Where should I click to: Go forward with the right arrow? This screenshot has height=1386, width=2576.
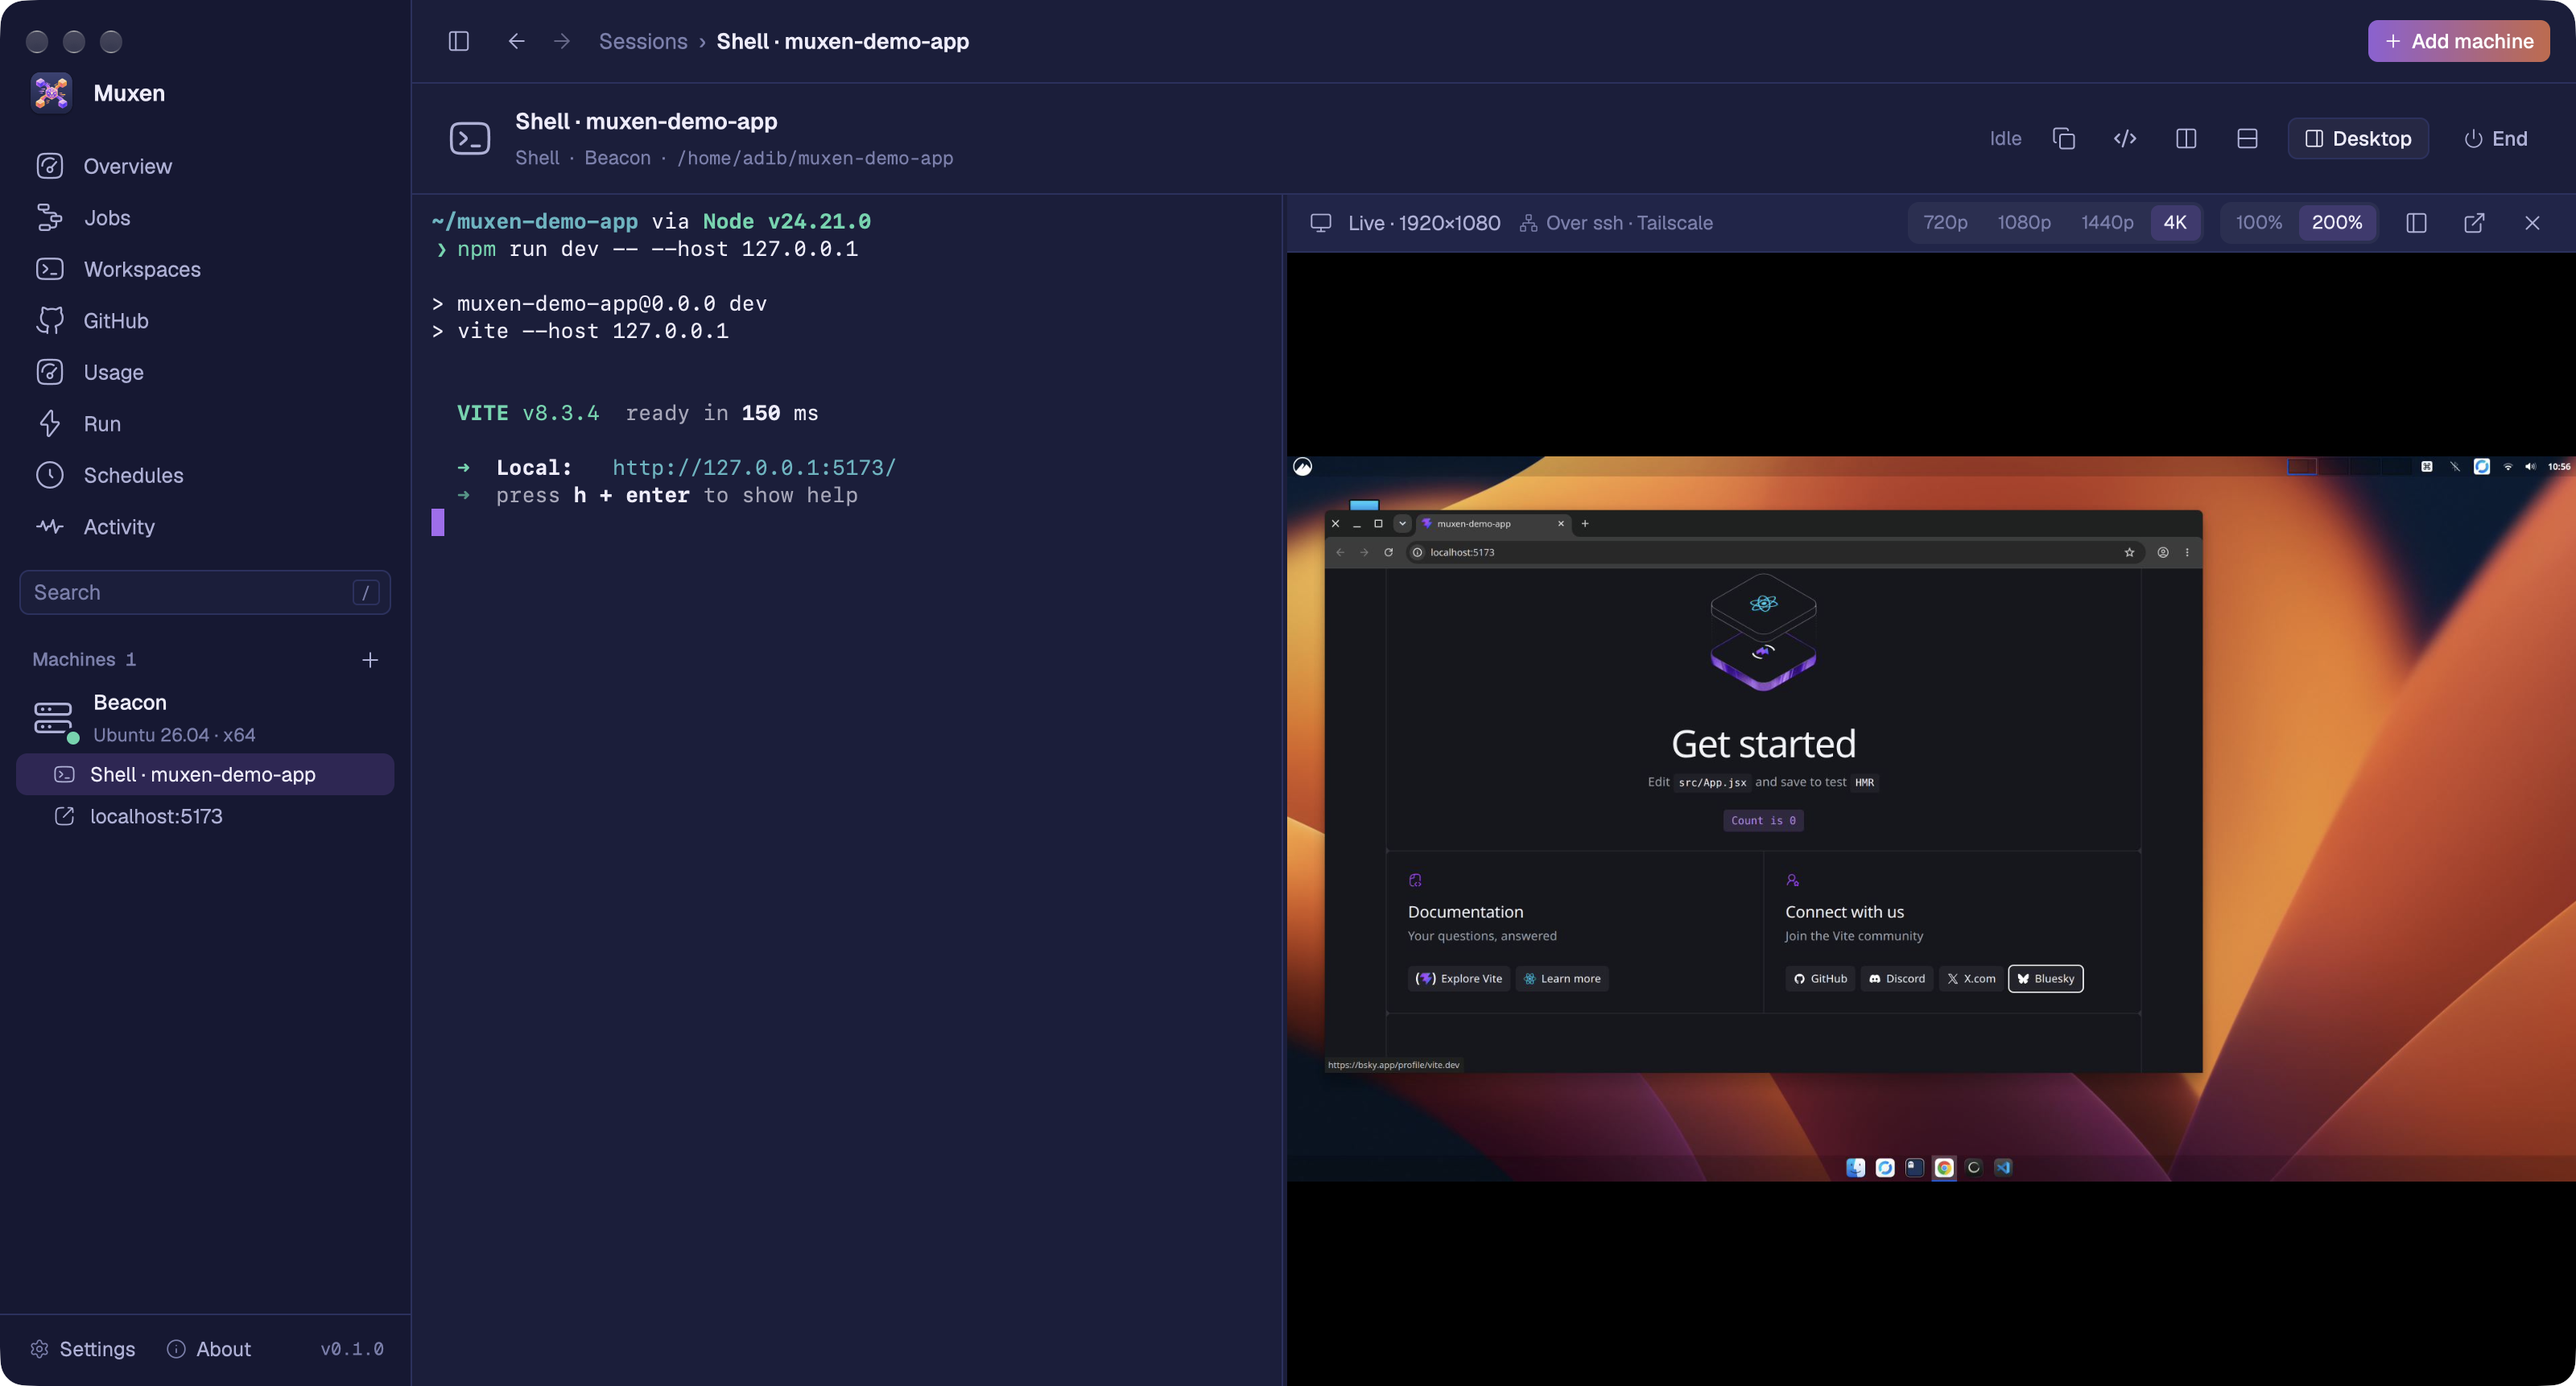562,41
